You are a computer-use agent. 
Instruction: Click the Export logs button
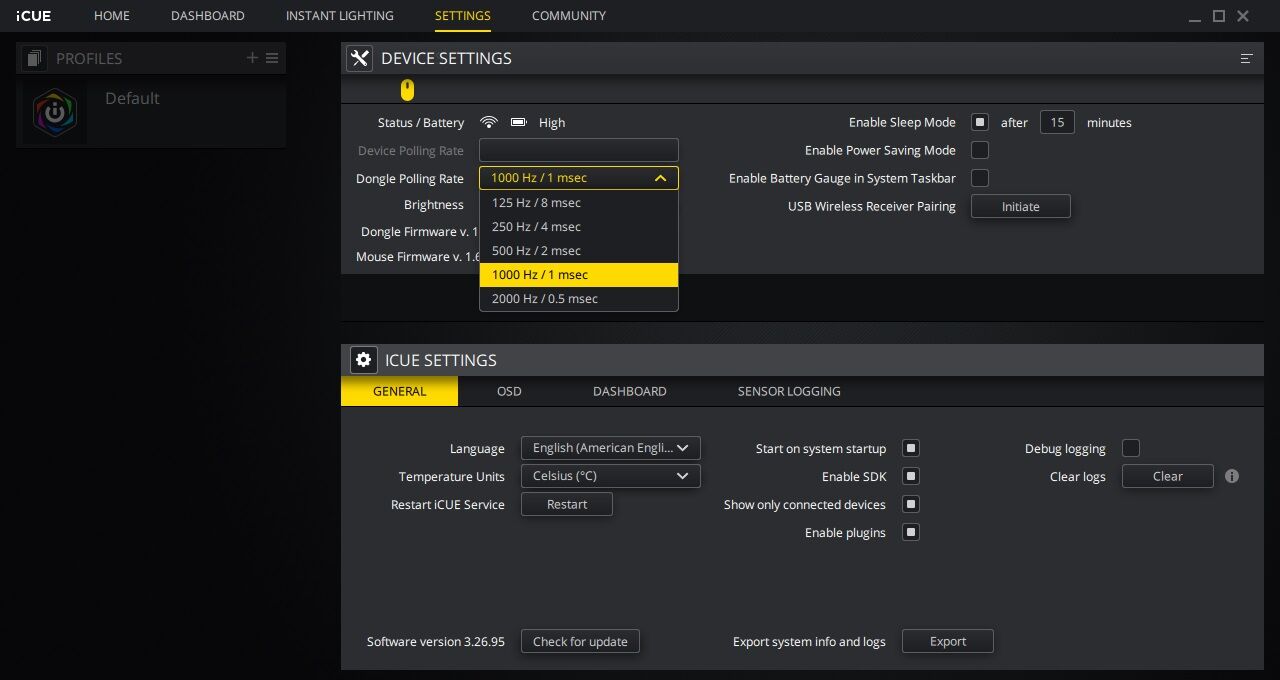[x=948, y=641]
